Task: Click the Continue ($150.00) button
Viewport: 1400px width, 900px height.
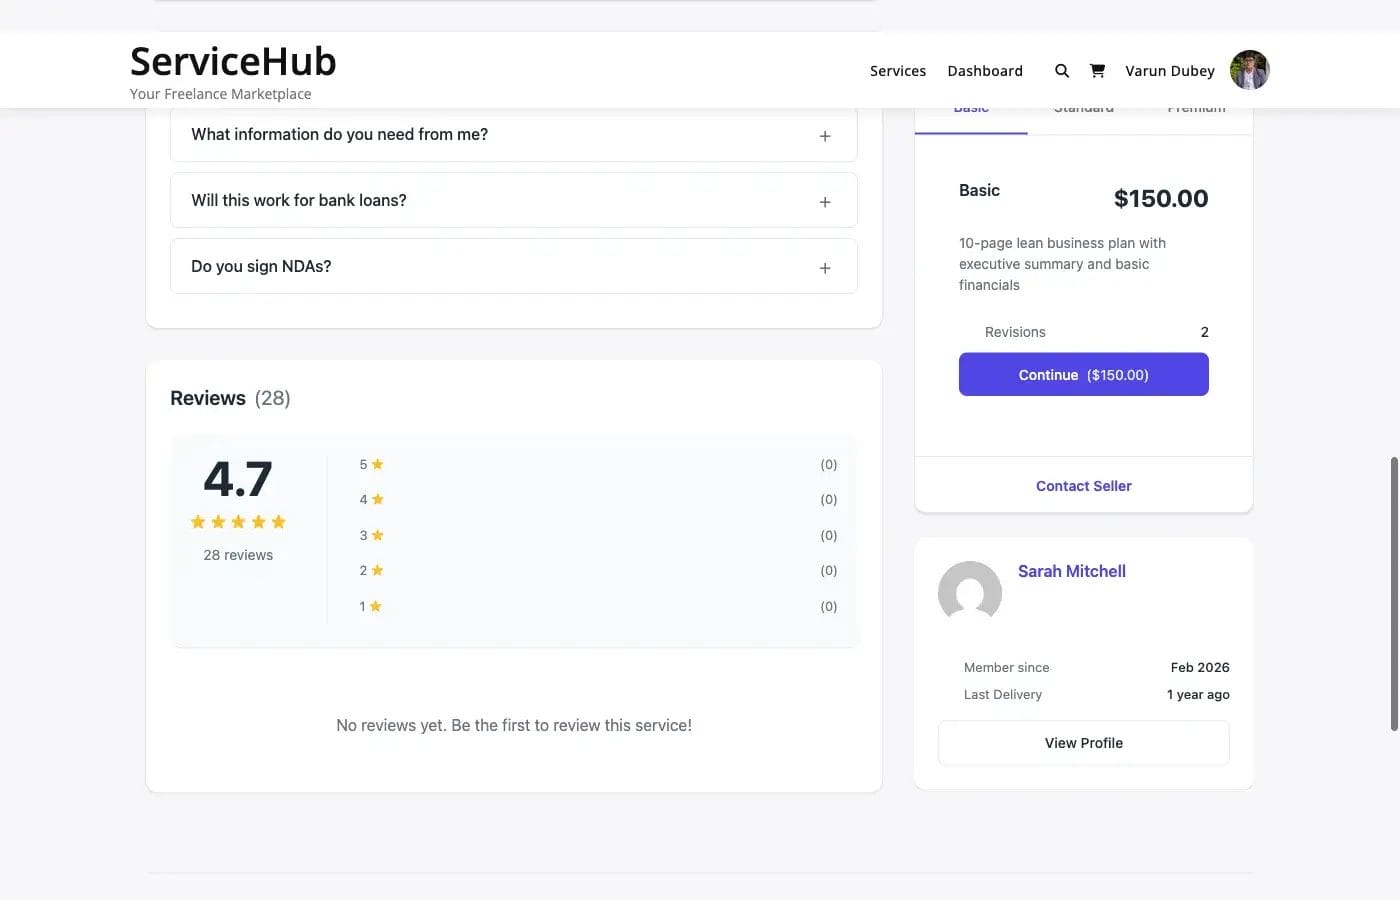Action: (x=1083, y=374)
